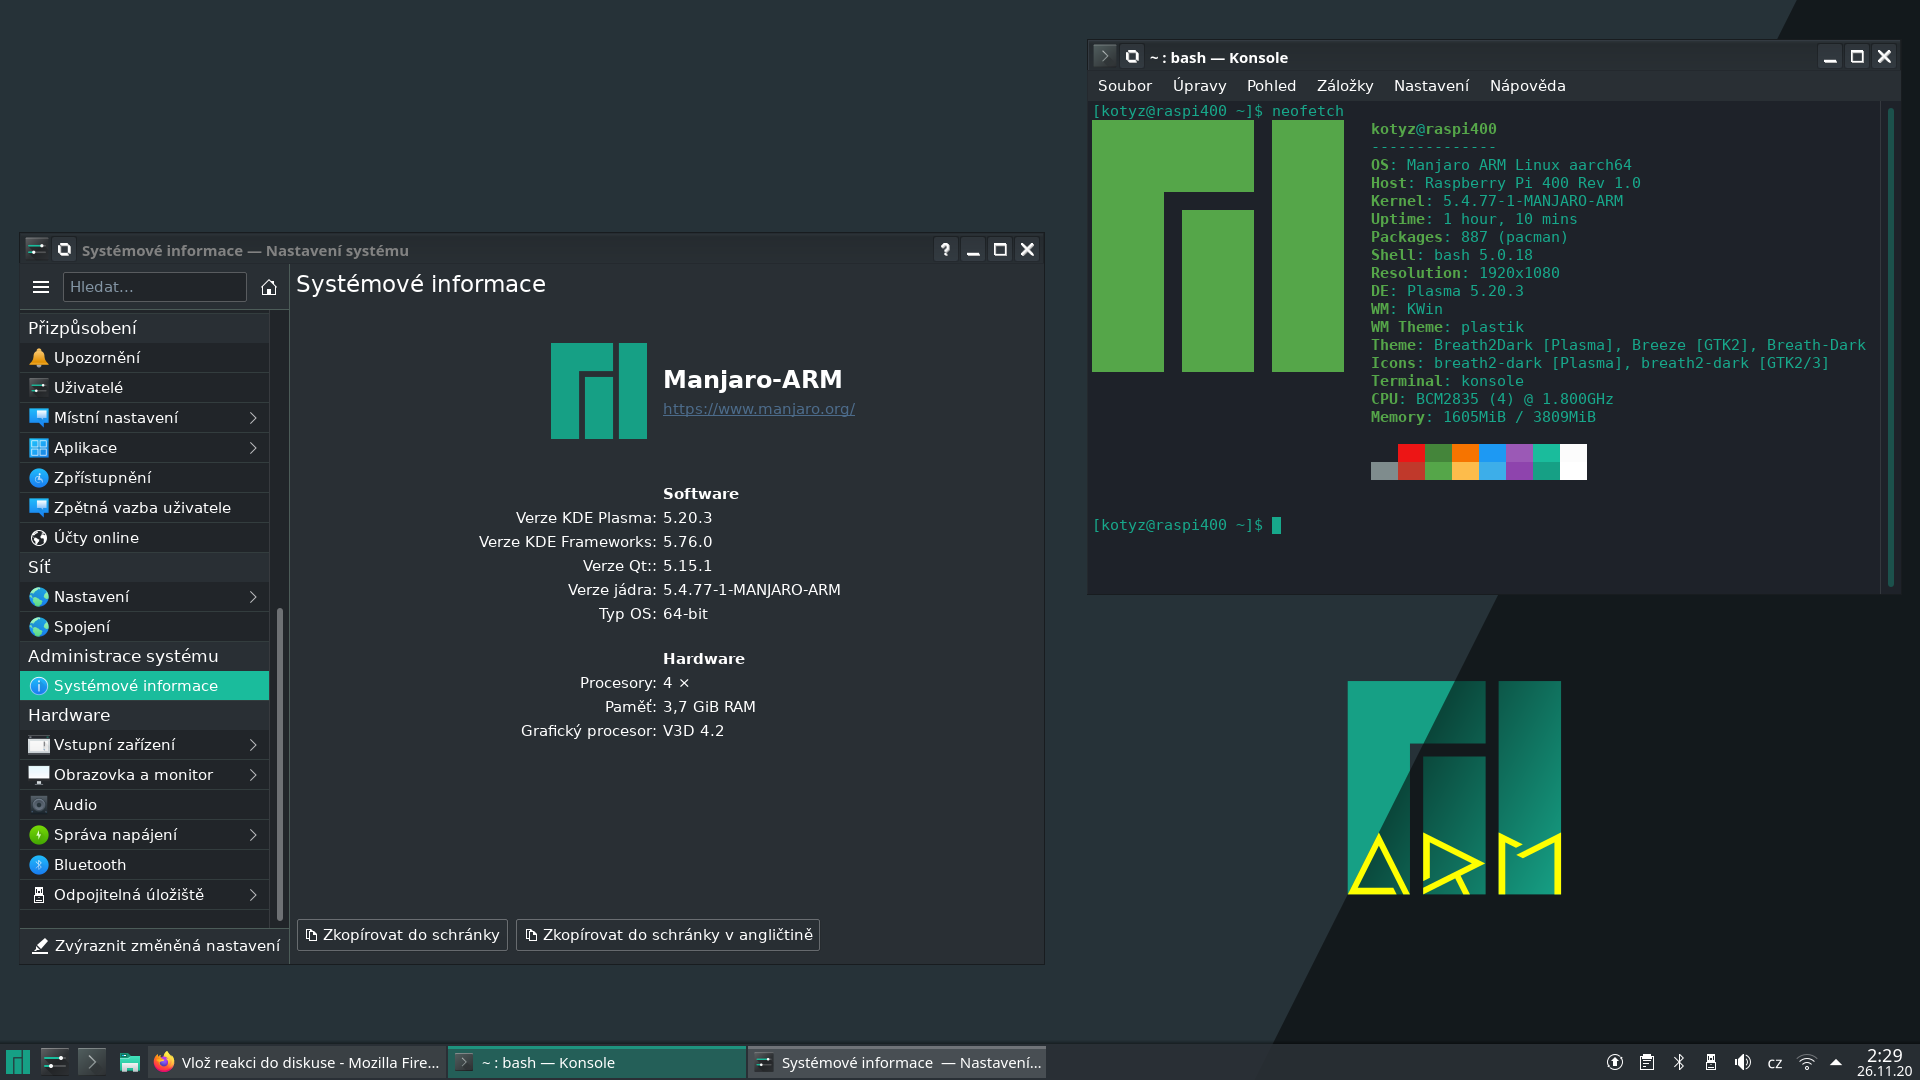Click the Konsole vertical scrollbar

(1891, 347)
